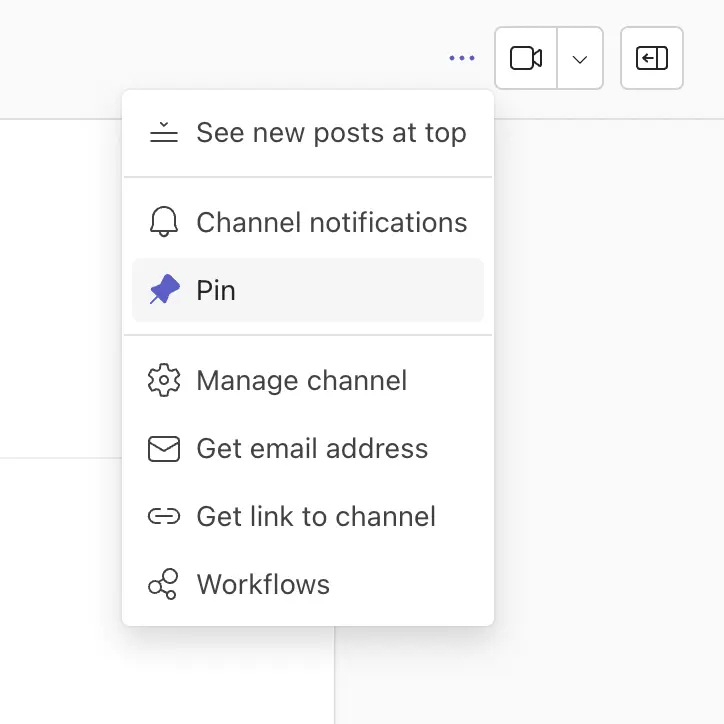
Task: Click the See new posts sort icon
Action: click(x=164, y=133)
